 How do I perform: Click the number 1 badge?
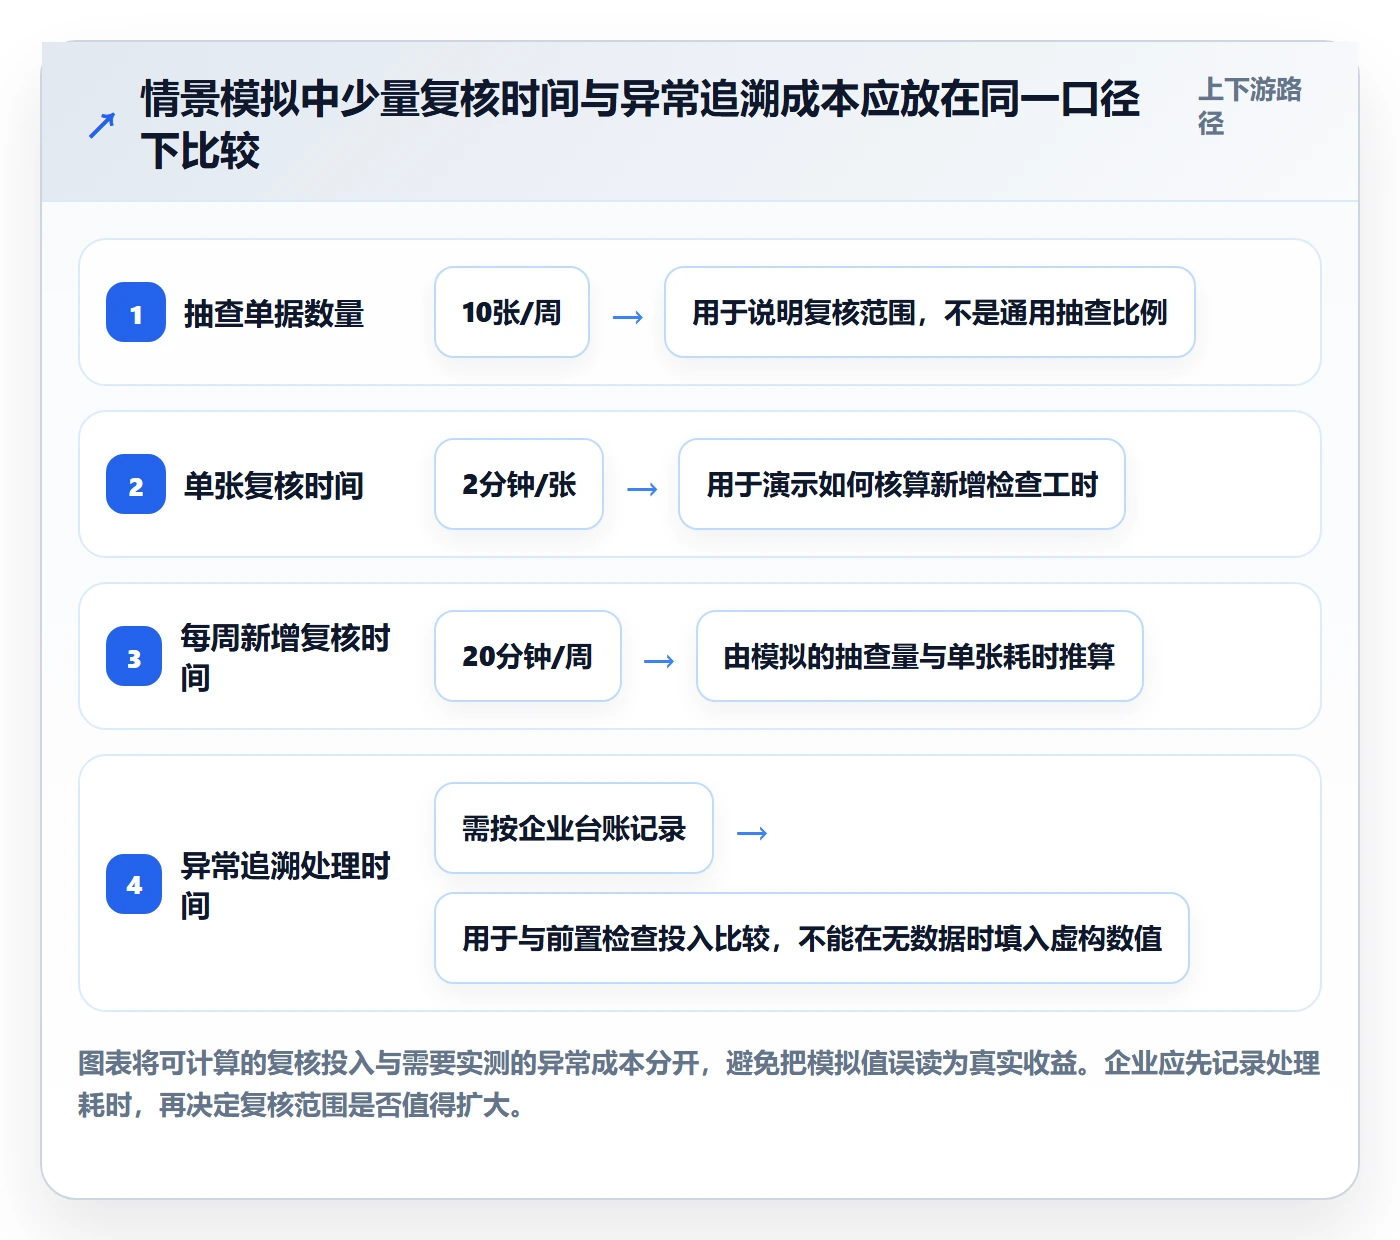[136, 312]
